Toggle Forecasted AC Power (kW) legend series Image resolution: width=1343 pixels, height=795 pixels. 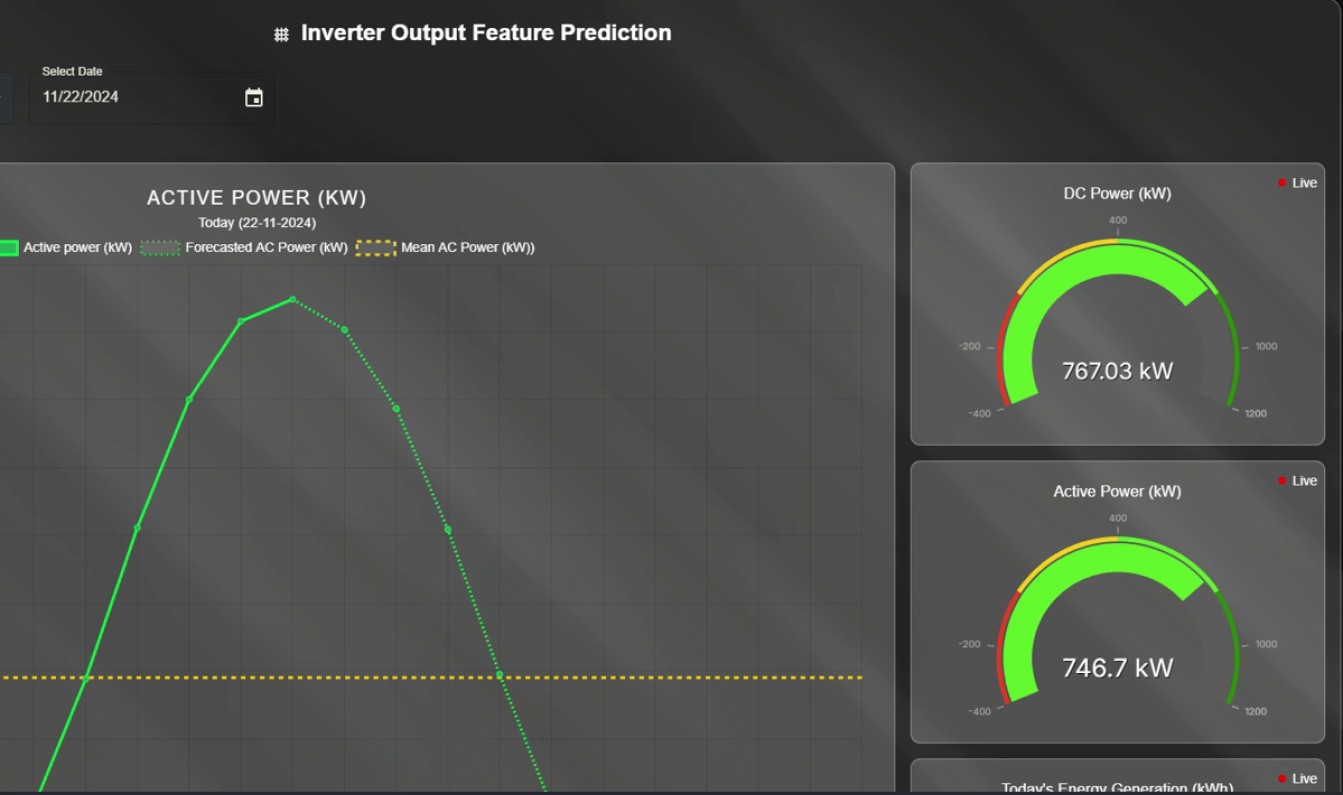[x=244, y=247]
